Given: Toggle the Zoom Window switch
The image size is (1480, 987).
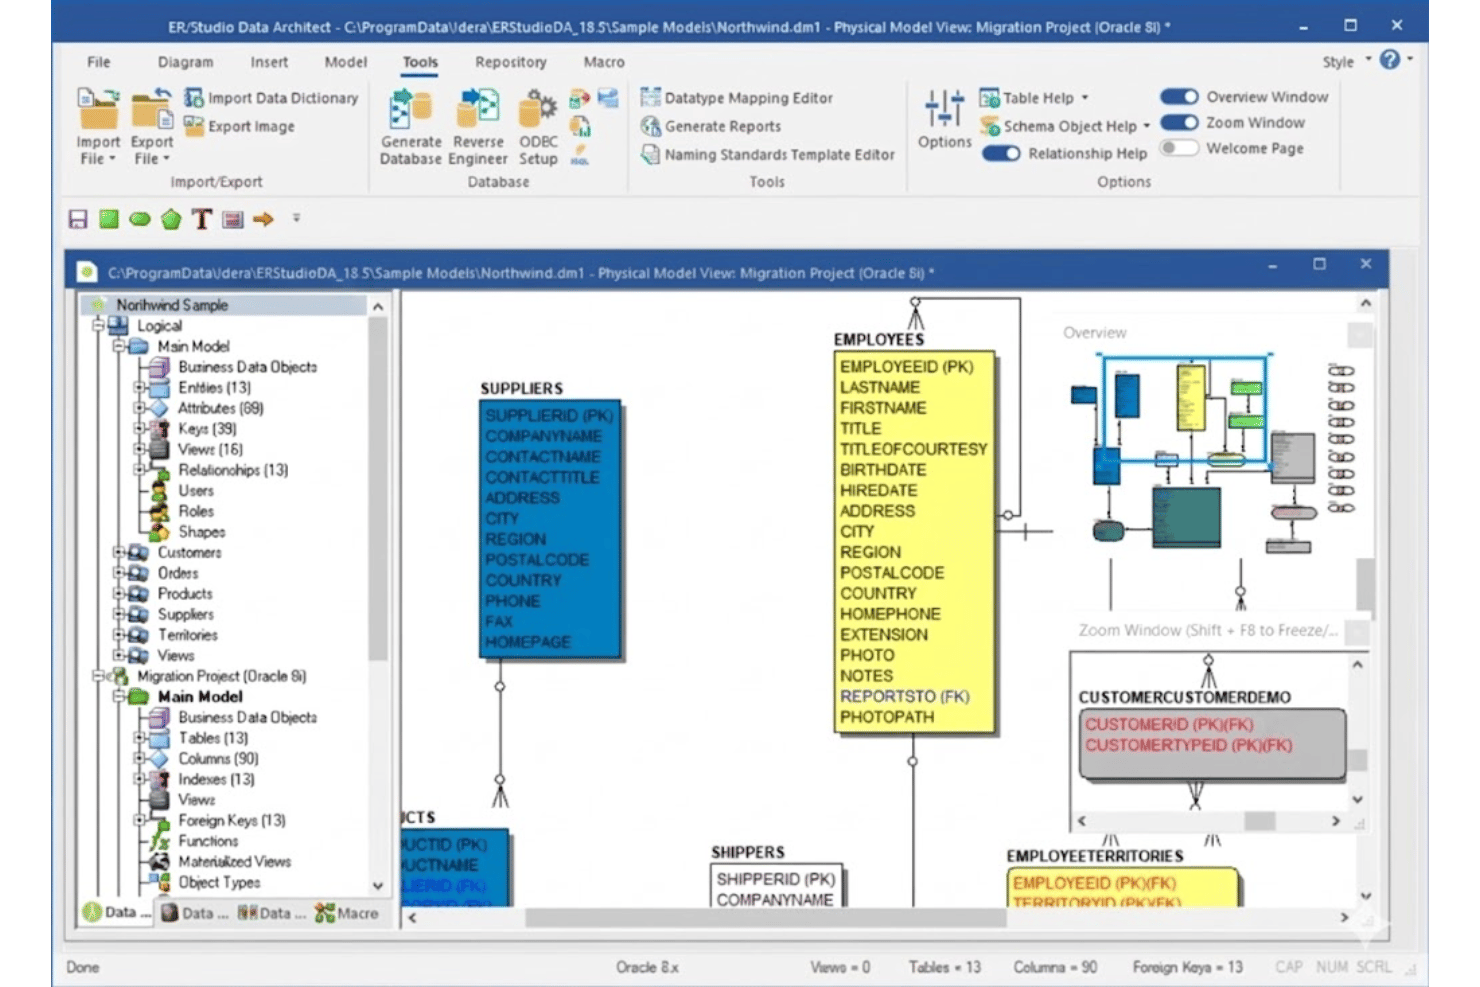Looking at the screenshot, I should tap(1179, 123).
